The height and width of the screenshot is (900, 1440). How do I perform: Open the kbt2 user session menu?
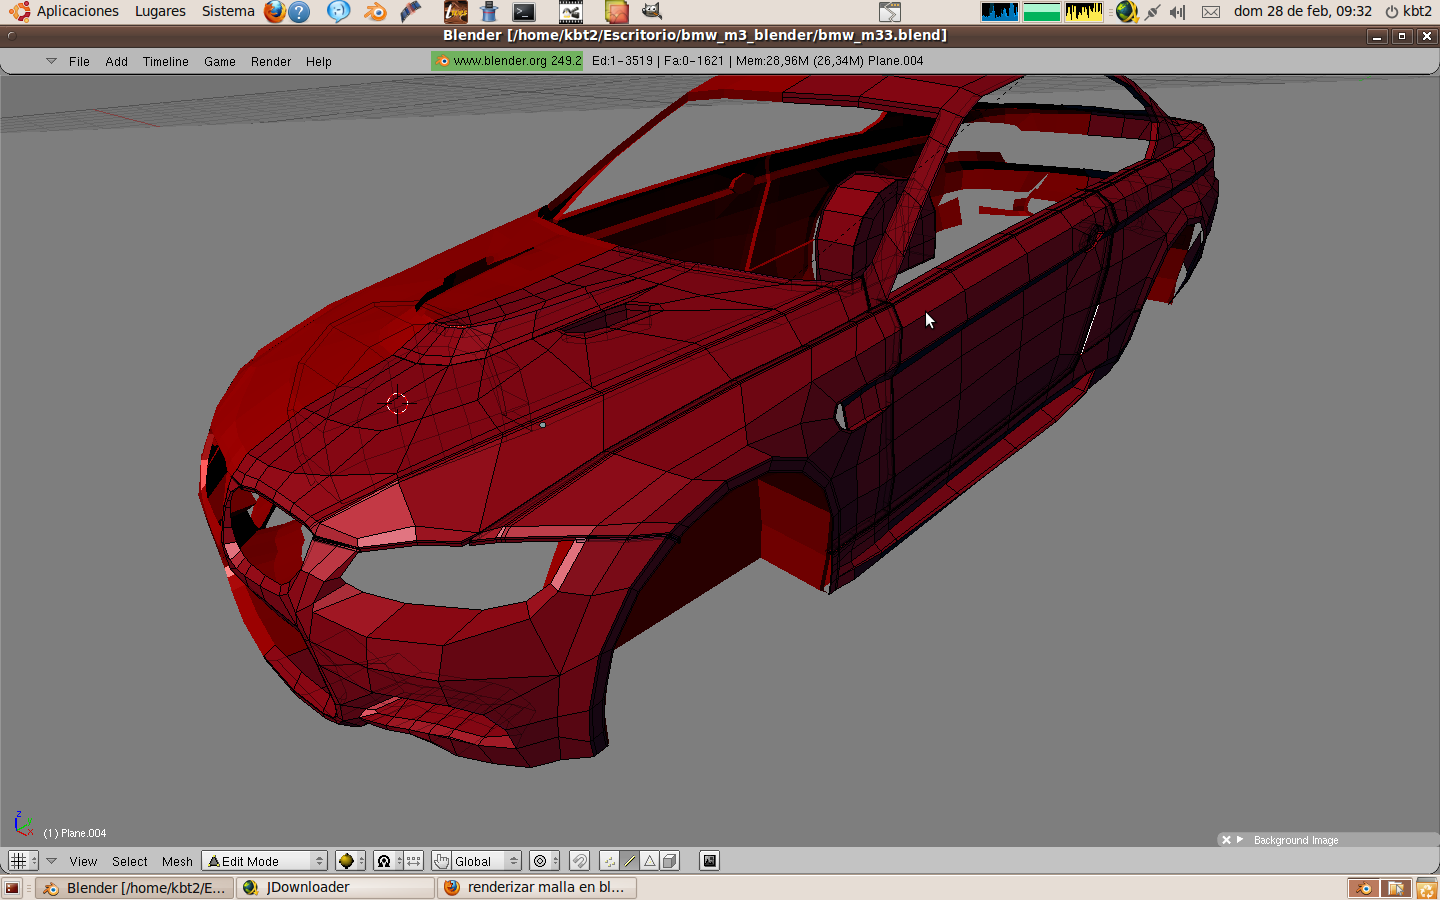1408,11
